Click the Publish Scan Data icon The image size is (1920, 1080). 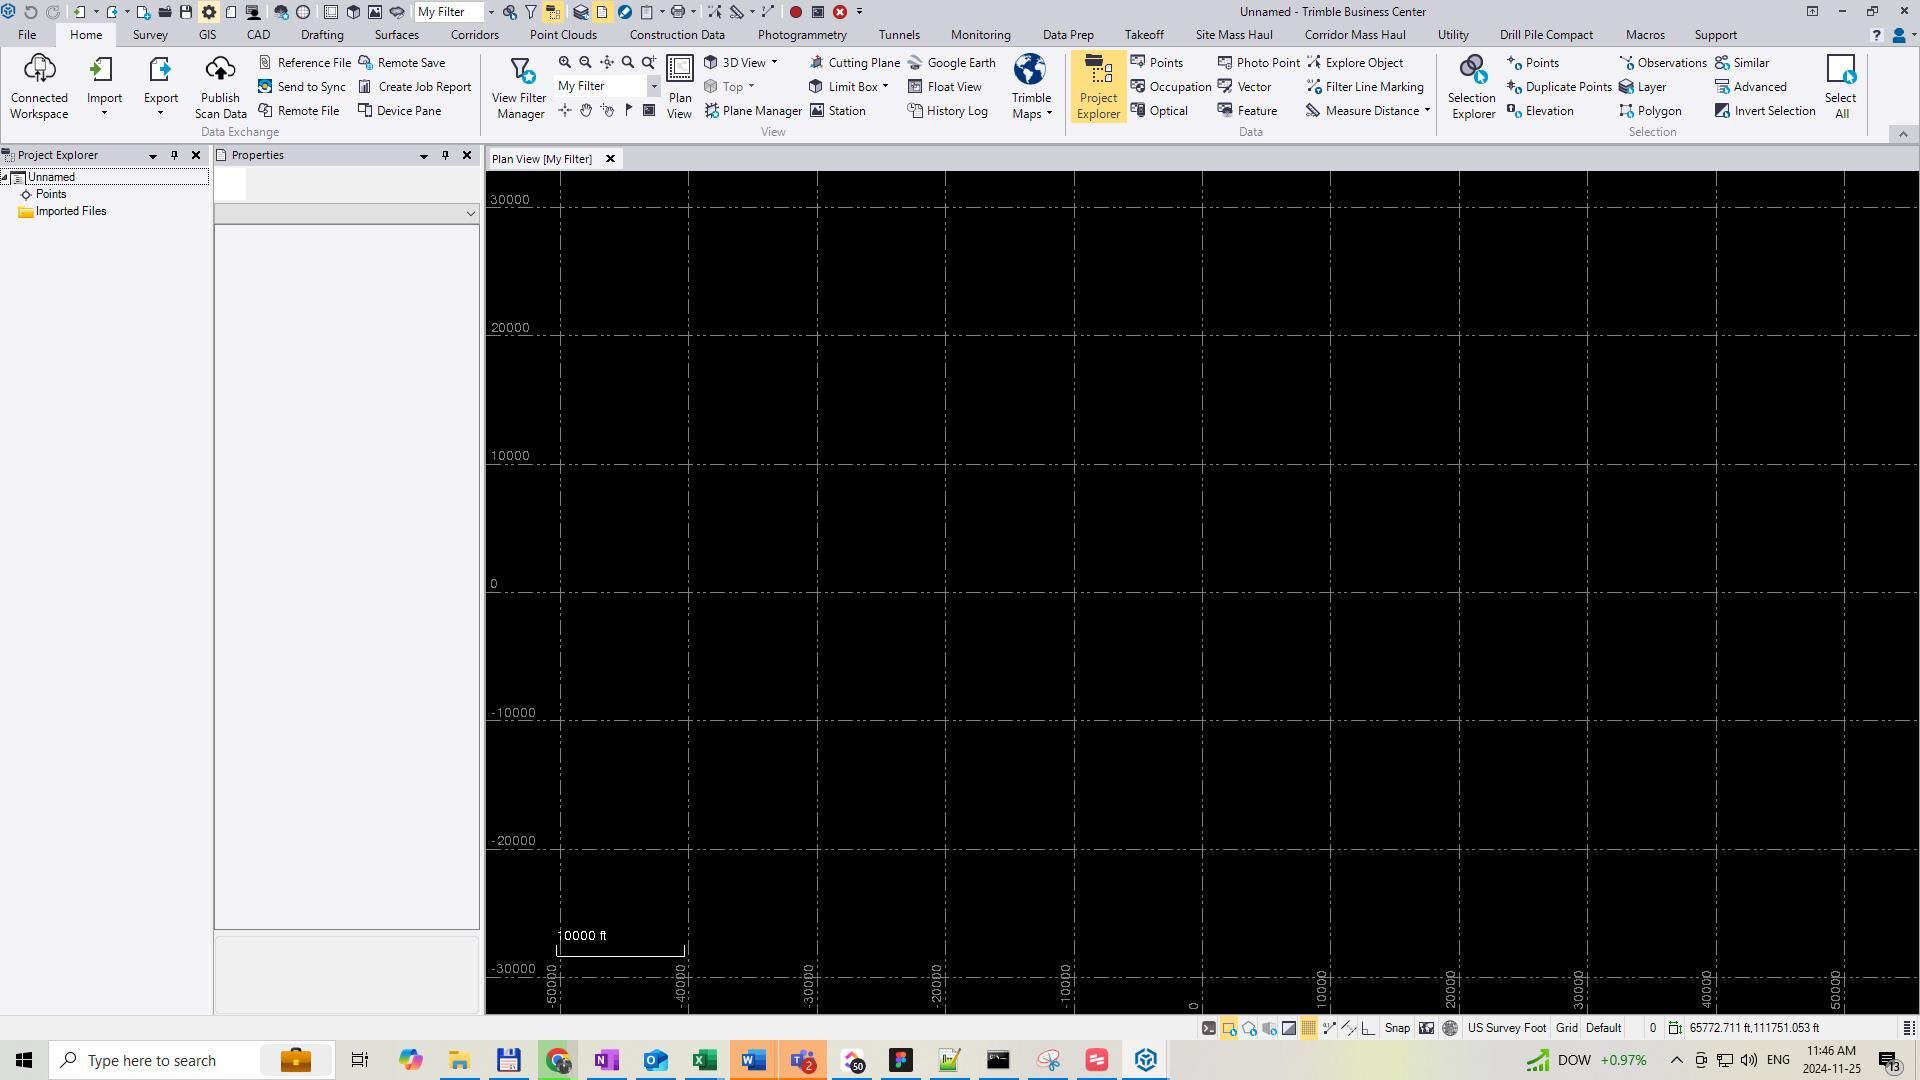[220, 71]
